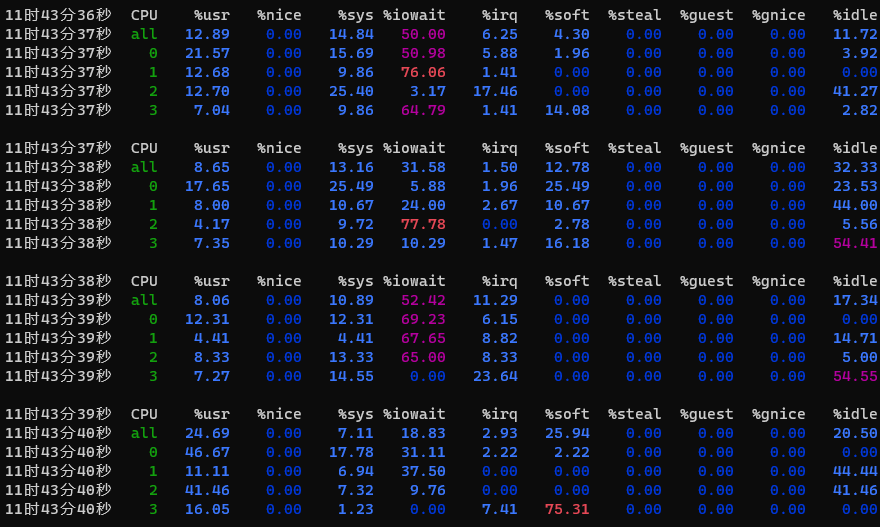Click the %usr value 8.65

212,167
